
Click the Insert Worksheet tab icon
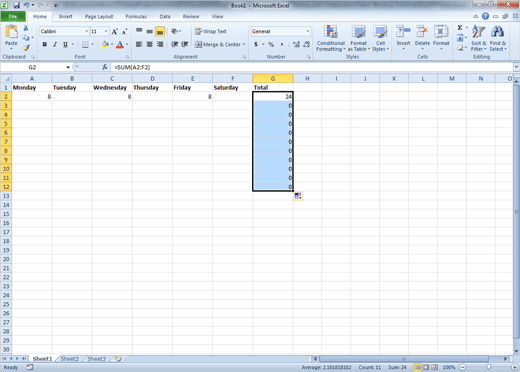[118, 359]
